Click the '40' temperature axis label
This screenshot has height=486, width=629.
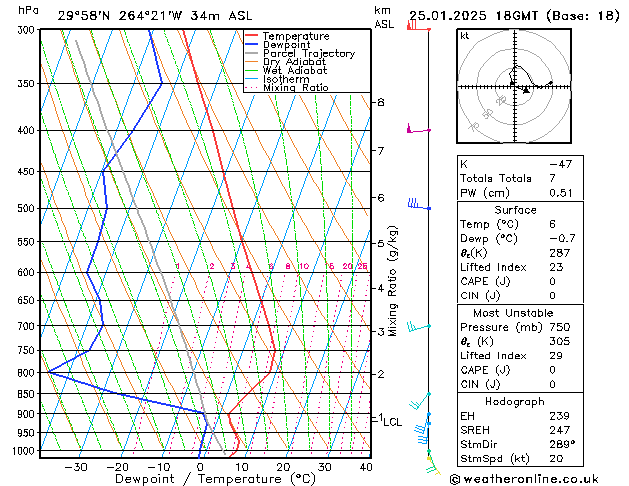366,467
